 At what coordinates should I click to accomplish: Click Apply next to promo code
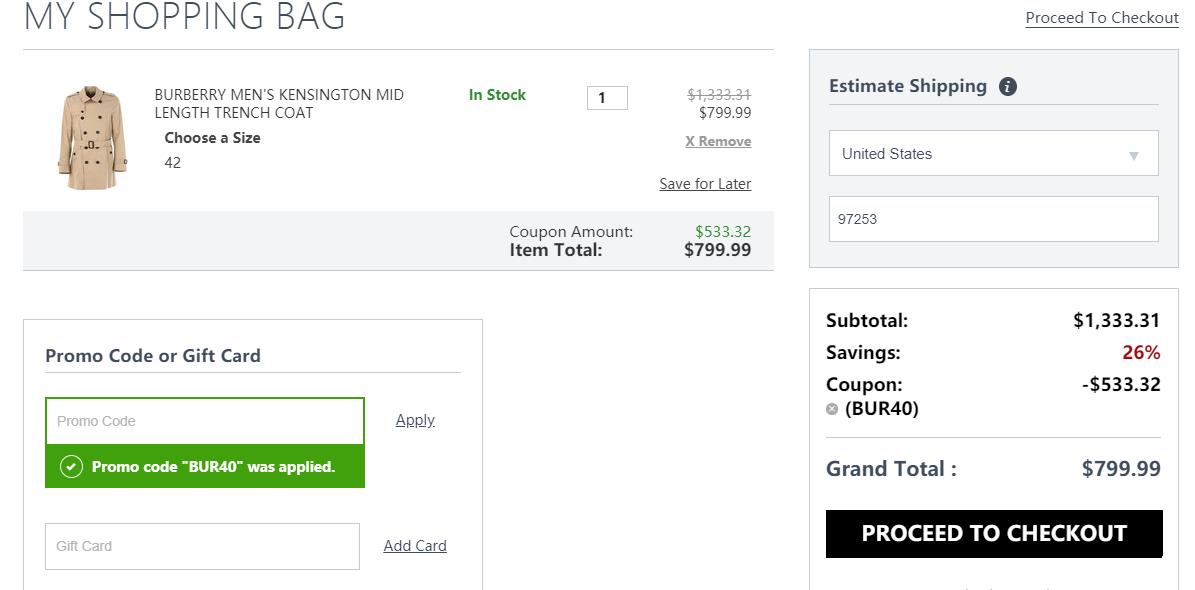click(x=415, y=420)
